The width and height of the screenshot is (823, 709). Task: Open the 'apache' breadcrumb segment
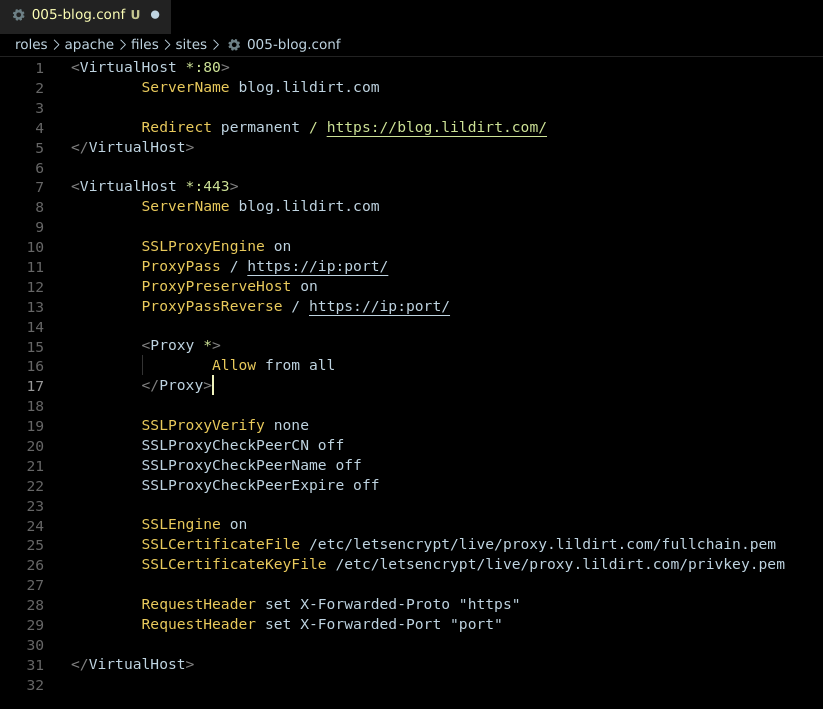click(x=89, y=44)
